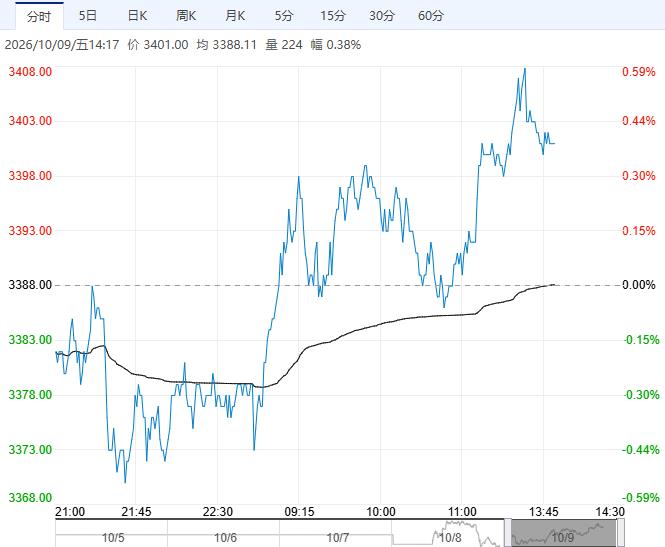Click the -0.44% green percent label
Image resolution: width=665 pixels, height=547 pixels.
(x=641, y=449)
